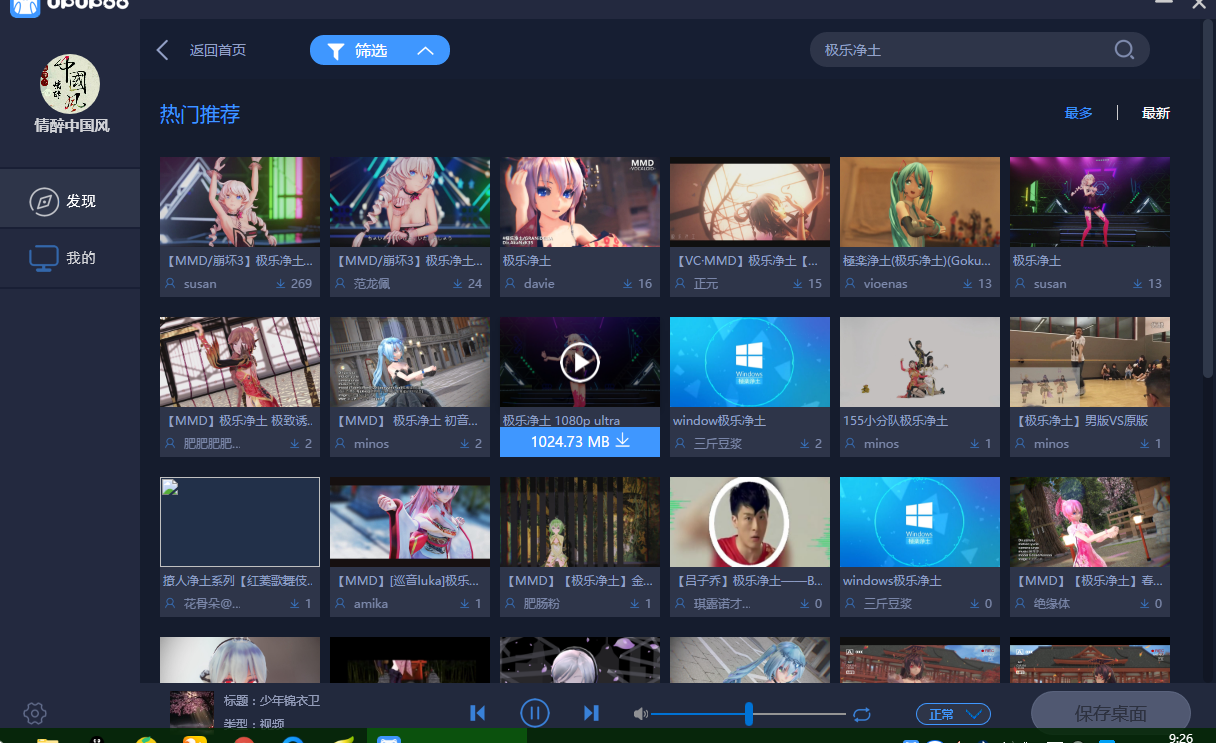The width and height of the screenshot is (1216, 743).
Task: Open the 155小分队极乐净土 thumbnail
Action: pyautogui.click(x=920, y=362)
